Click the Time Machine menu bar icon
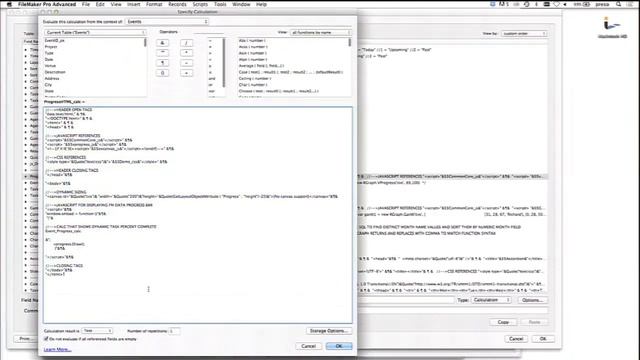The height and width of the screenshot is (360, 640). 527,4
